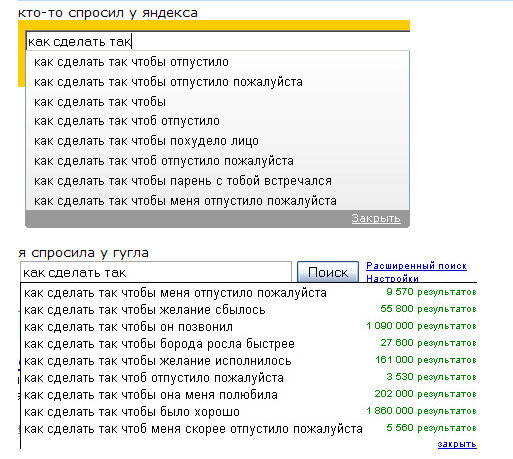Pick suggestion 'чтобы парень с тобой встречался'
513x459 pixels.
coord(218,181)
